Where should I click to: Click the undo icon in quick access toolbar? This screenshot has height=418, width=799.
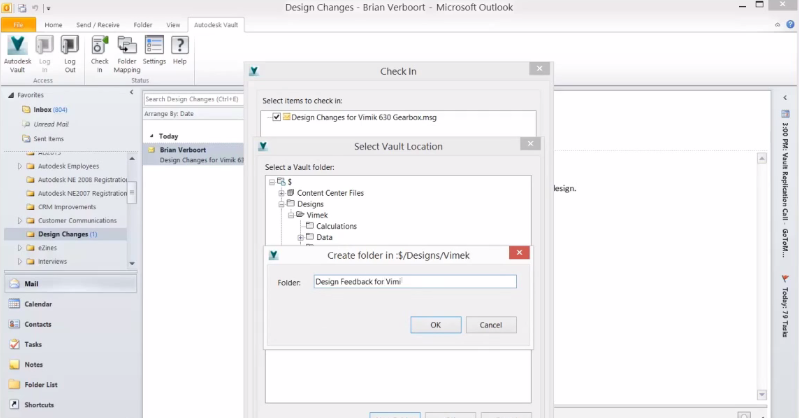pyautogui.click(x=35, y=8)
